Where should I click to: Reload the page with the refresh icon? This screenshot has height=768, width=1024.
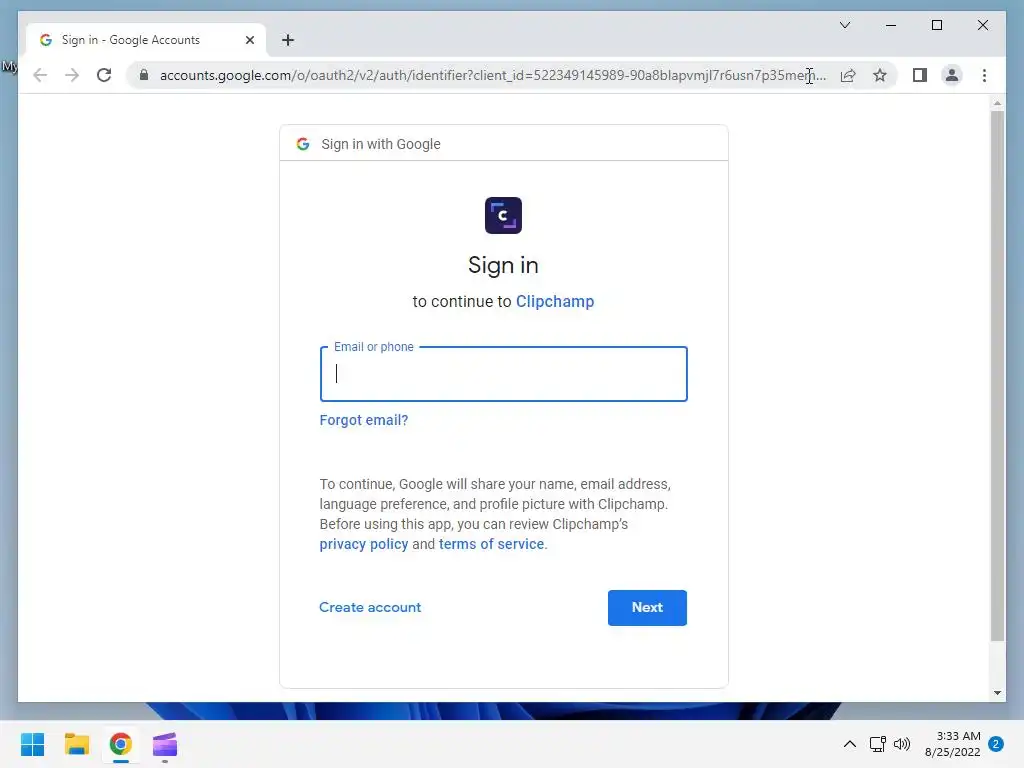104,75
